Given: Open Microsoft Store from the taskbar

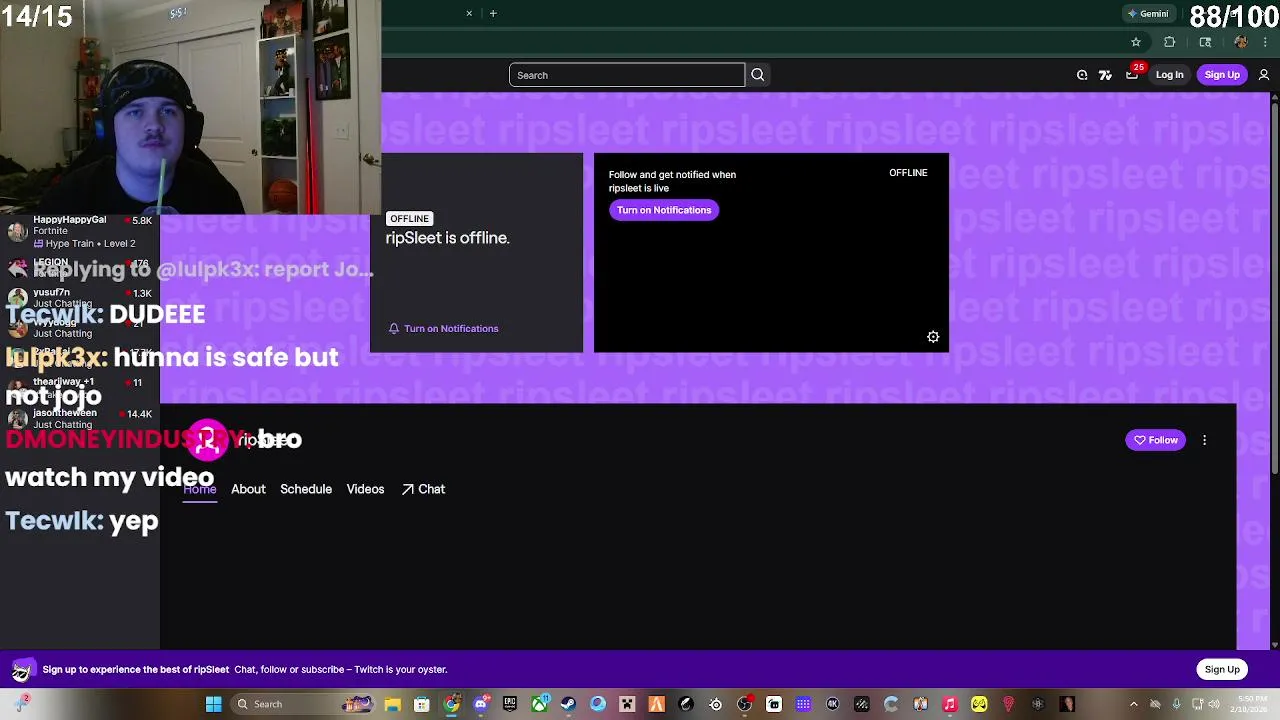Looking at the screenshot, I should point(422,704).
